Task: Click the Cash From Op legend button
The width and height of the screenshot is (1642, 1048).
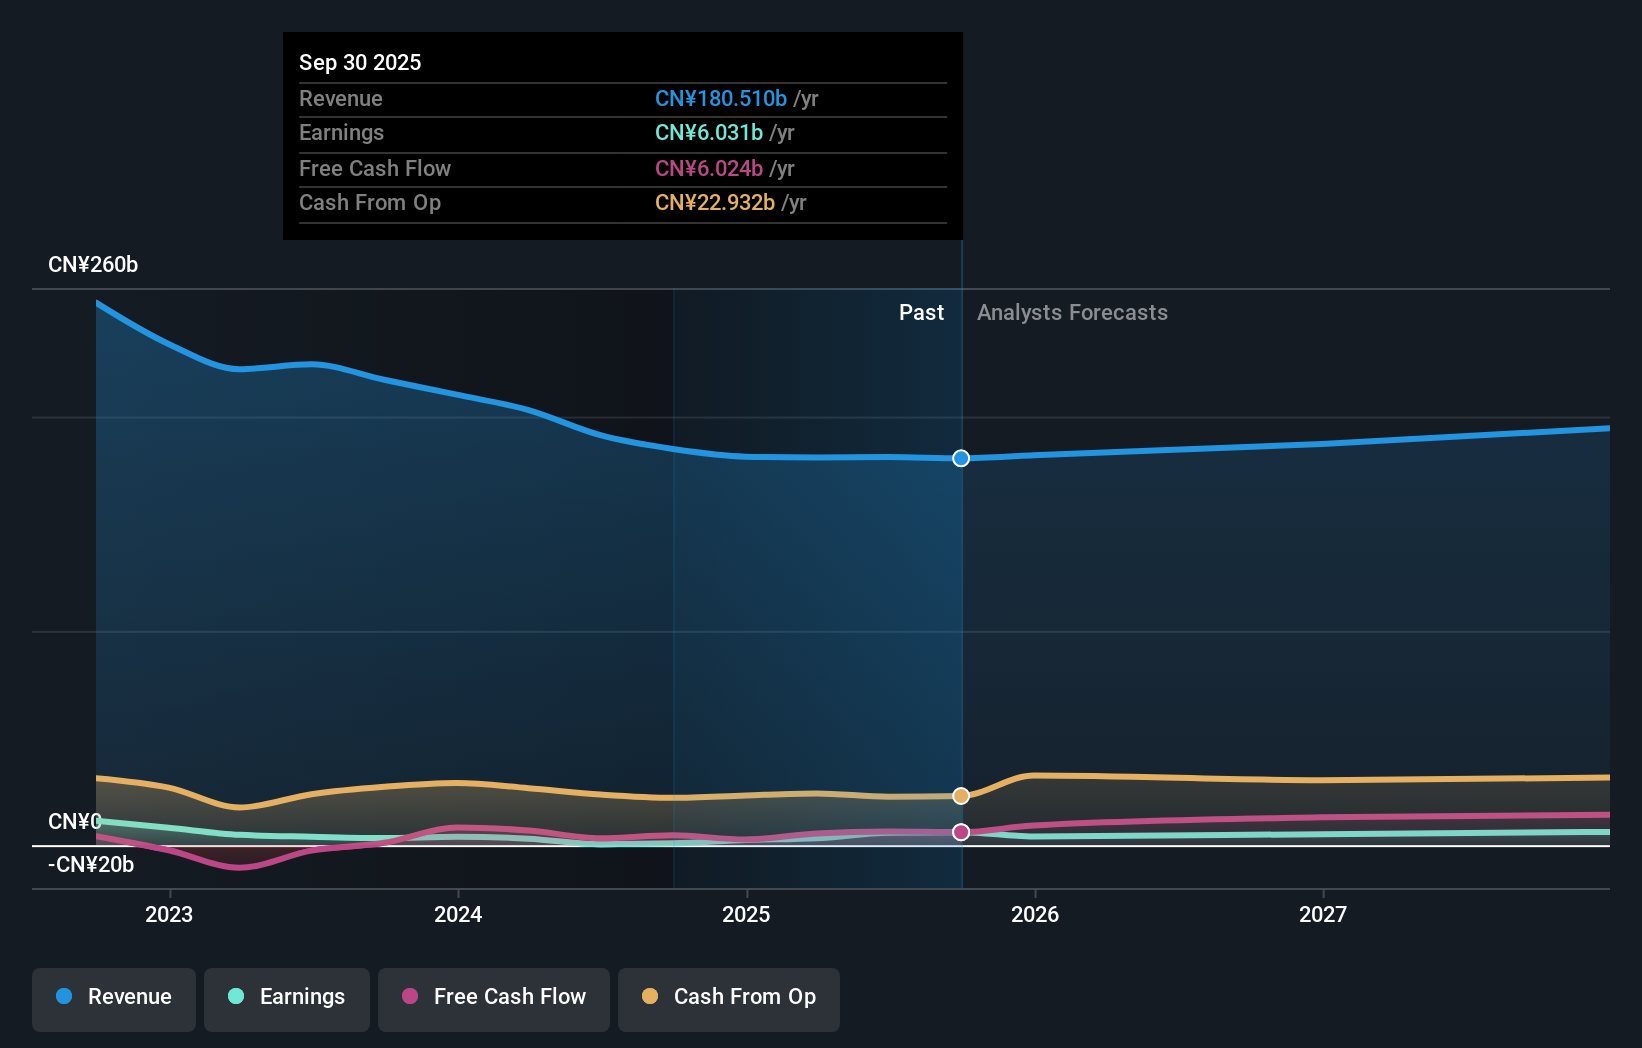Action: [x=728, y=999]
